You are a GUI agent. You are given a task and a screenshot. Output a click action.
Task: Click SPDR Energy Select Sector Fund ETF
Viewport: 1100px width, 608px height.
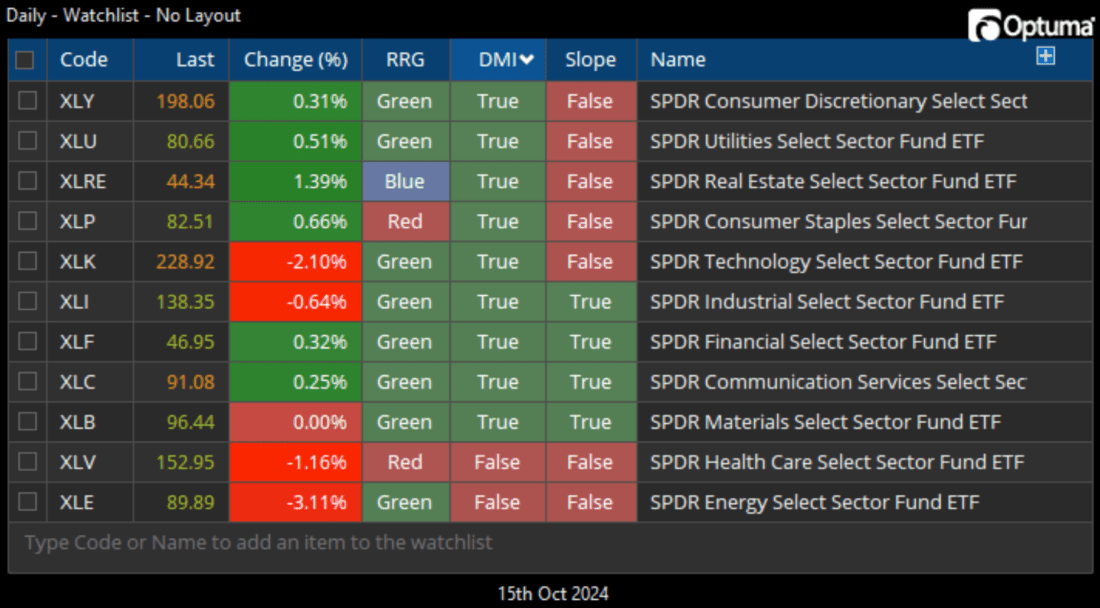[814, 502]
